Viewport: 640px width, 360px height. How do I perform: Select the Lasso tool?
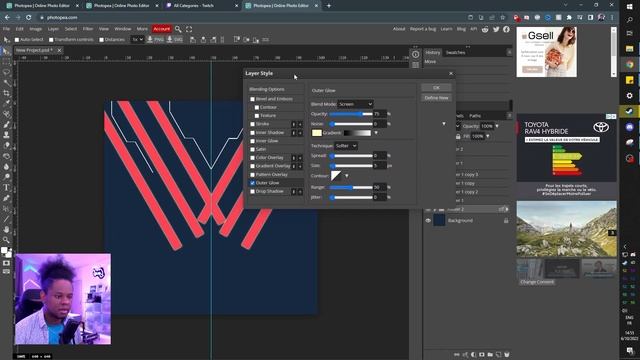(6, 73)
